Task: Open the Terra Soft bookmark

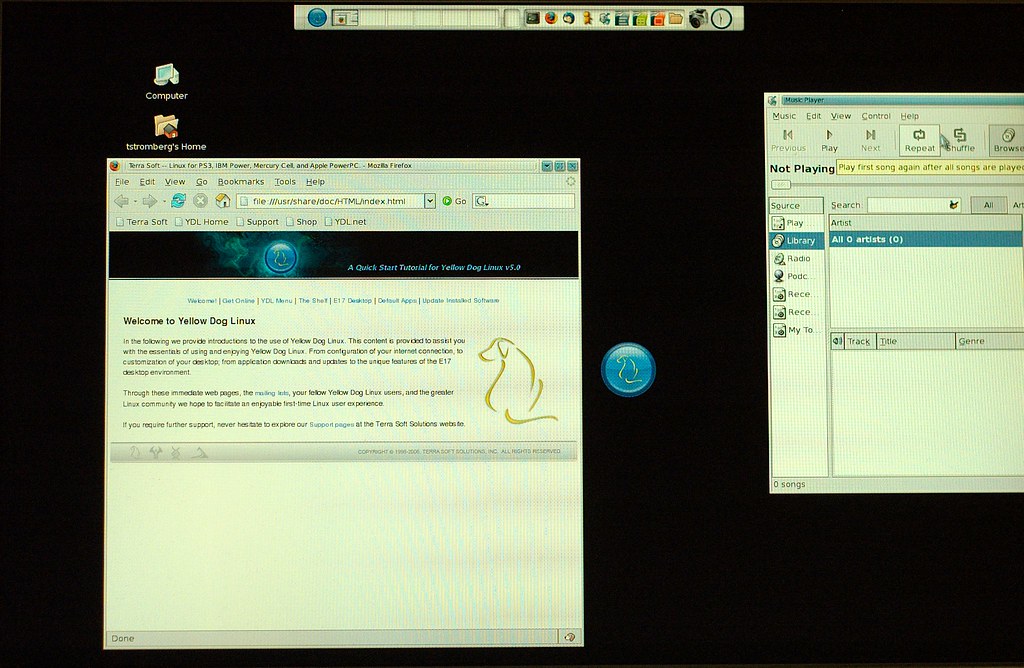Action: 142,222
